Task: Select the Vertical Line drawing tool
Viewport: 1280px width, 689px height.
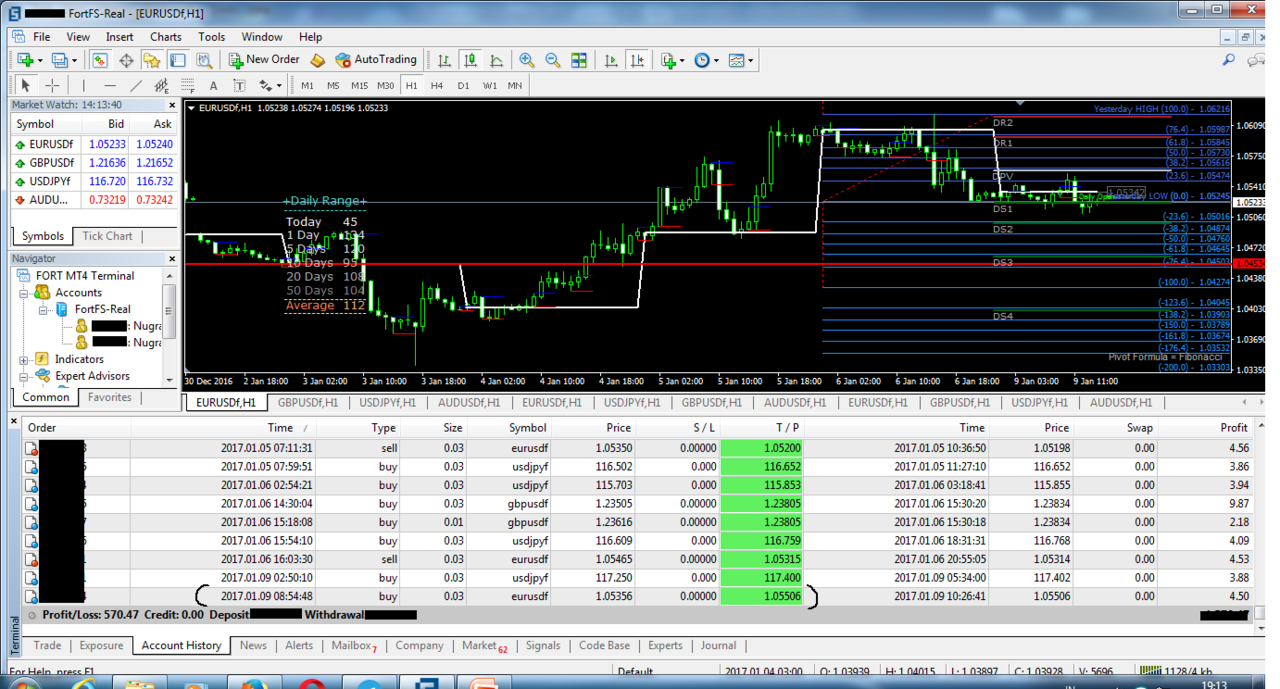Action: pyautogui.click(x=84, y=86)
